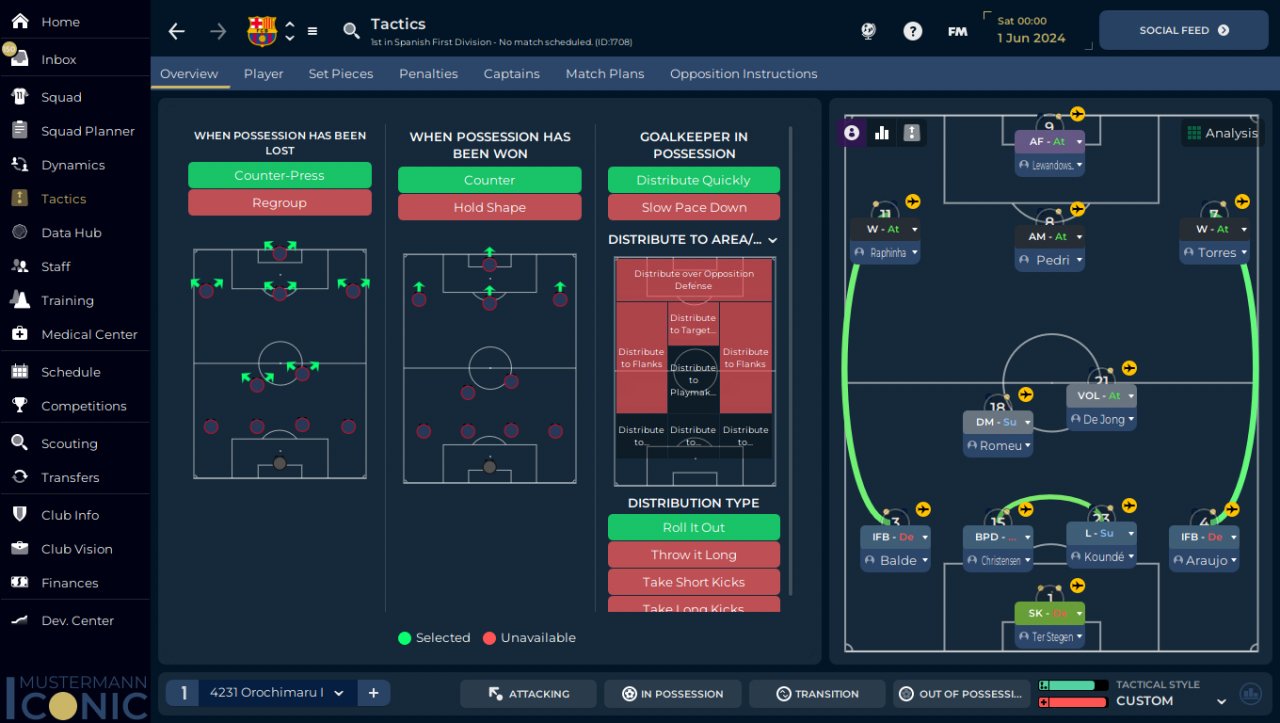Screen dimensions: 1280x723
Task: Change the VOL role for De Jong
Action: click(1131, 396)
